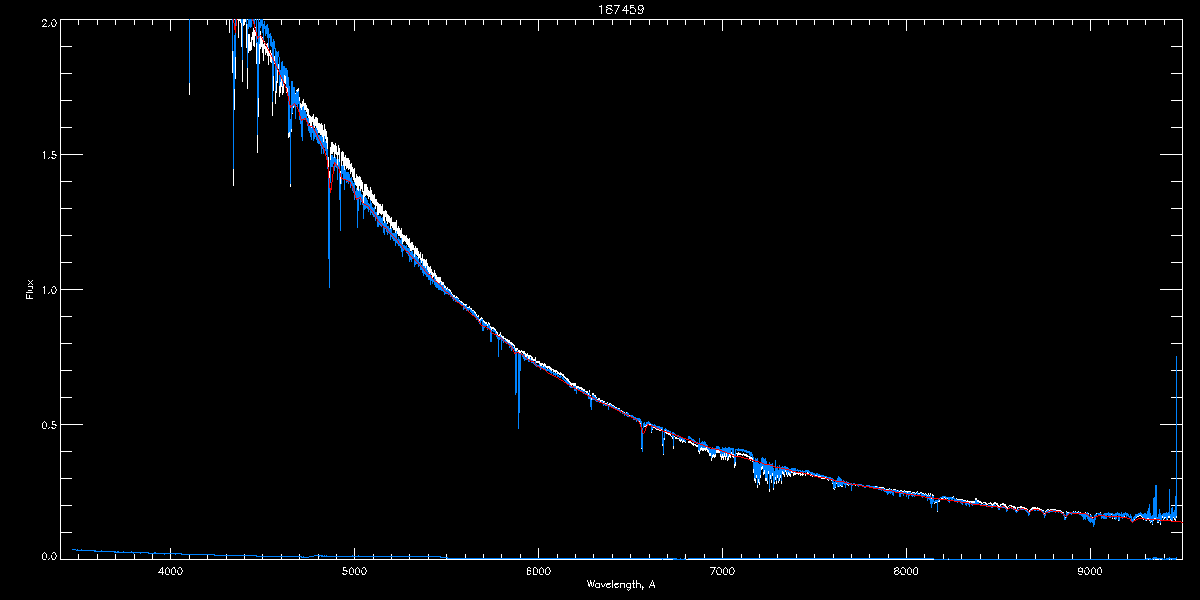1200x600 pixels.
Task: Click the 5000 wavelength tick label
Action: tap(354, 572)
